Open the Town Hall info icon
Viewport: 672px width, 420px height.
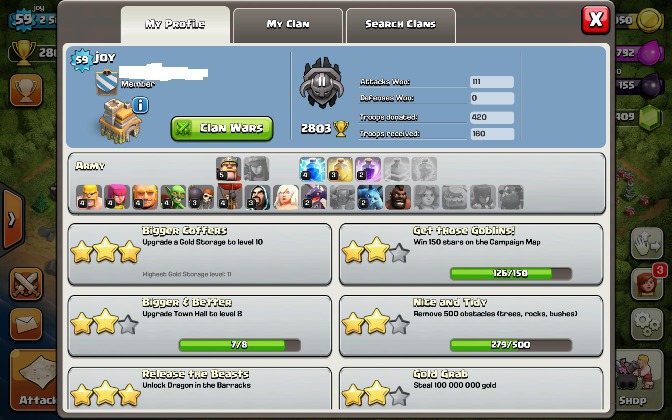[140, 105]
